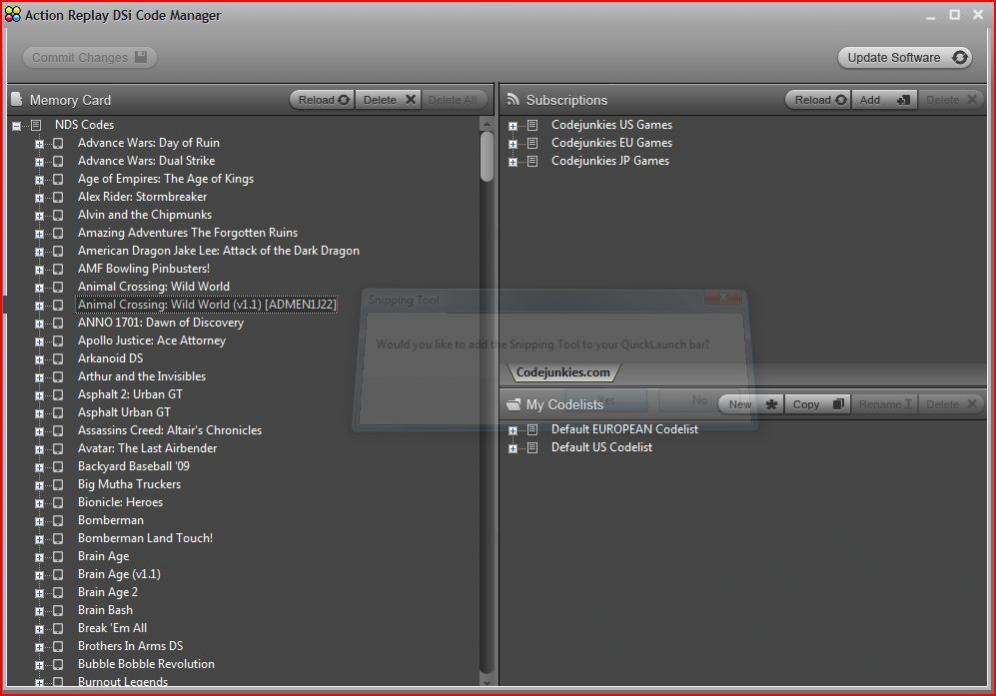Copy the selected codelist
This screenshot has width=996, height=696.
817,405
